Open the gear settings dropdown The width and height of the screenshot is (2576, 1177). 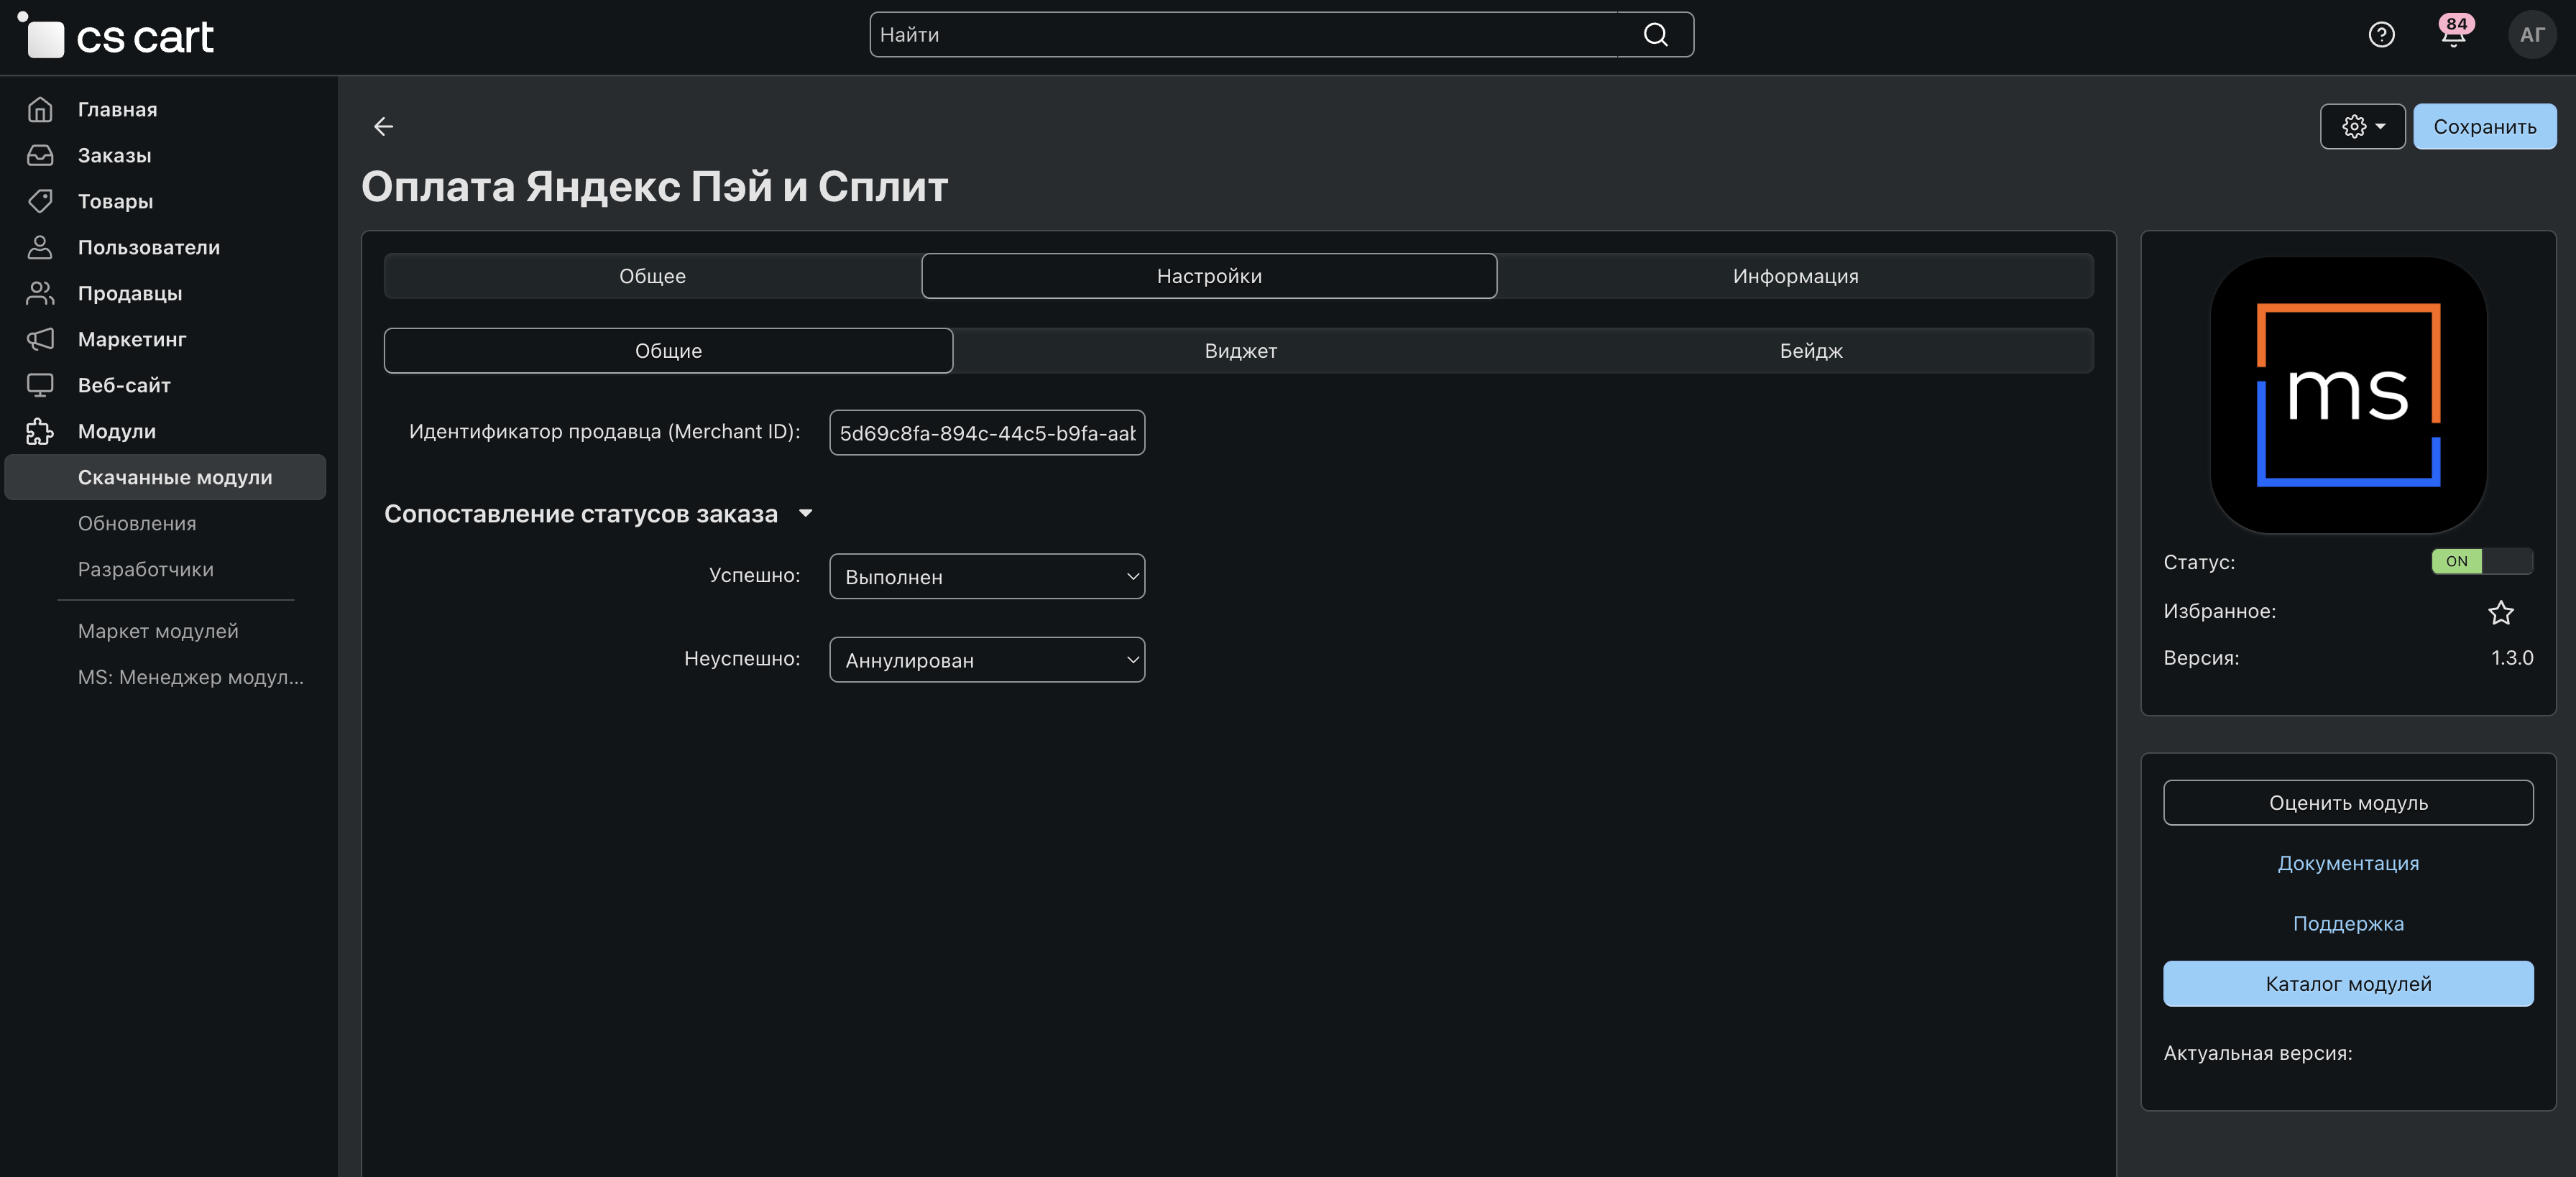click(2362, 127)
